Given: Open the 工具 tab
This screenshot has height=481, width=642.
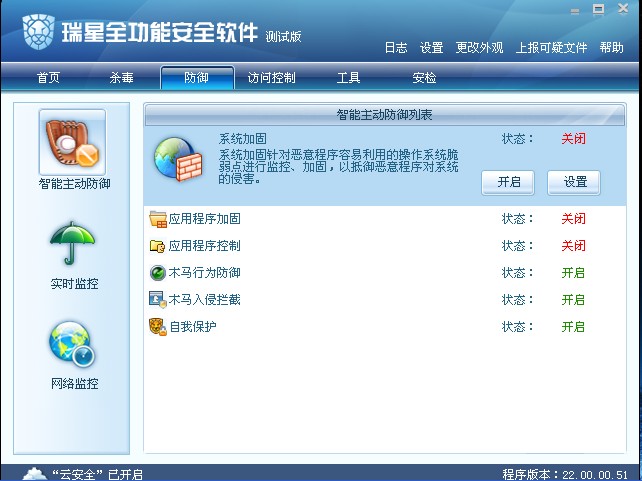Looking at the screenshot, I should pos(348,77).
